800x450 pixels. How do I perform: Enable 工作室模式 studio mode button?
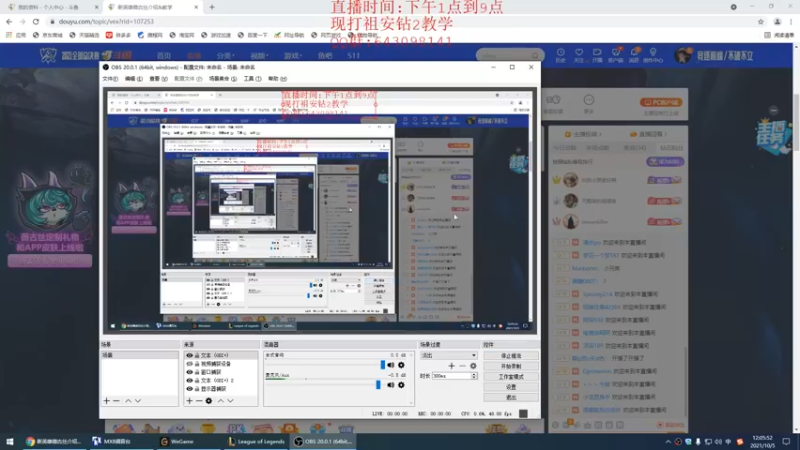(511, 377)
